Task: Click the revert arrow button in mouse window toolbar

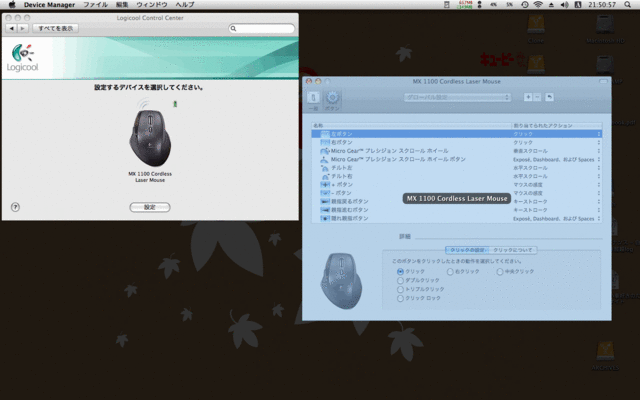Action: pos(549,97)
